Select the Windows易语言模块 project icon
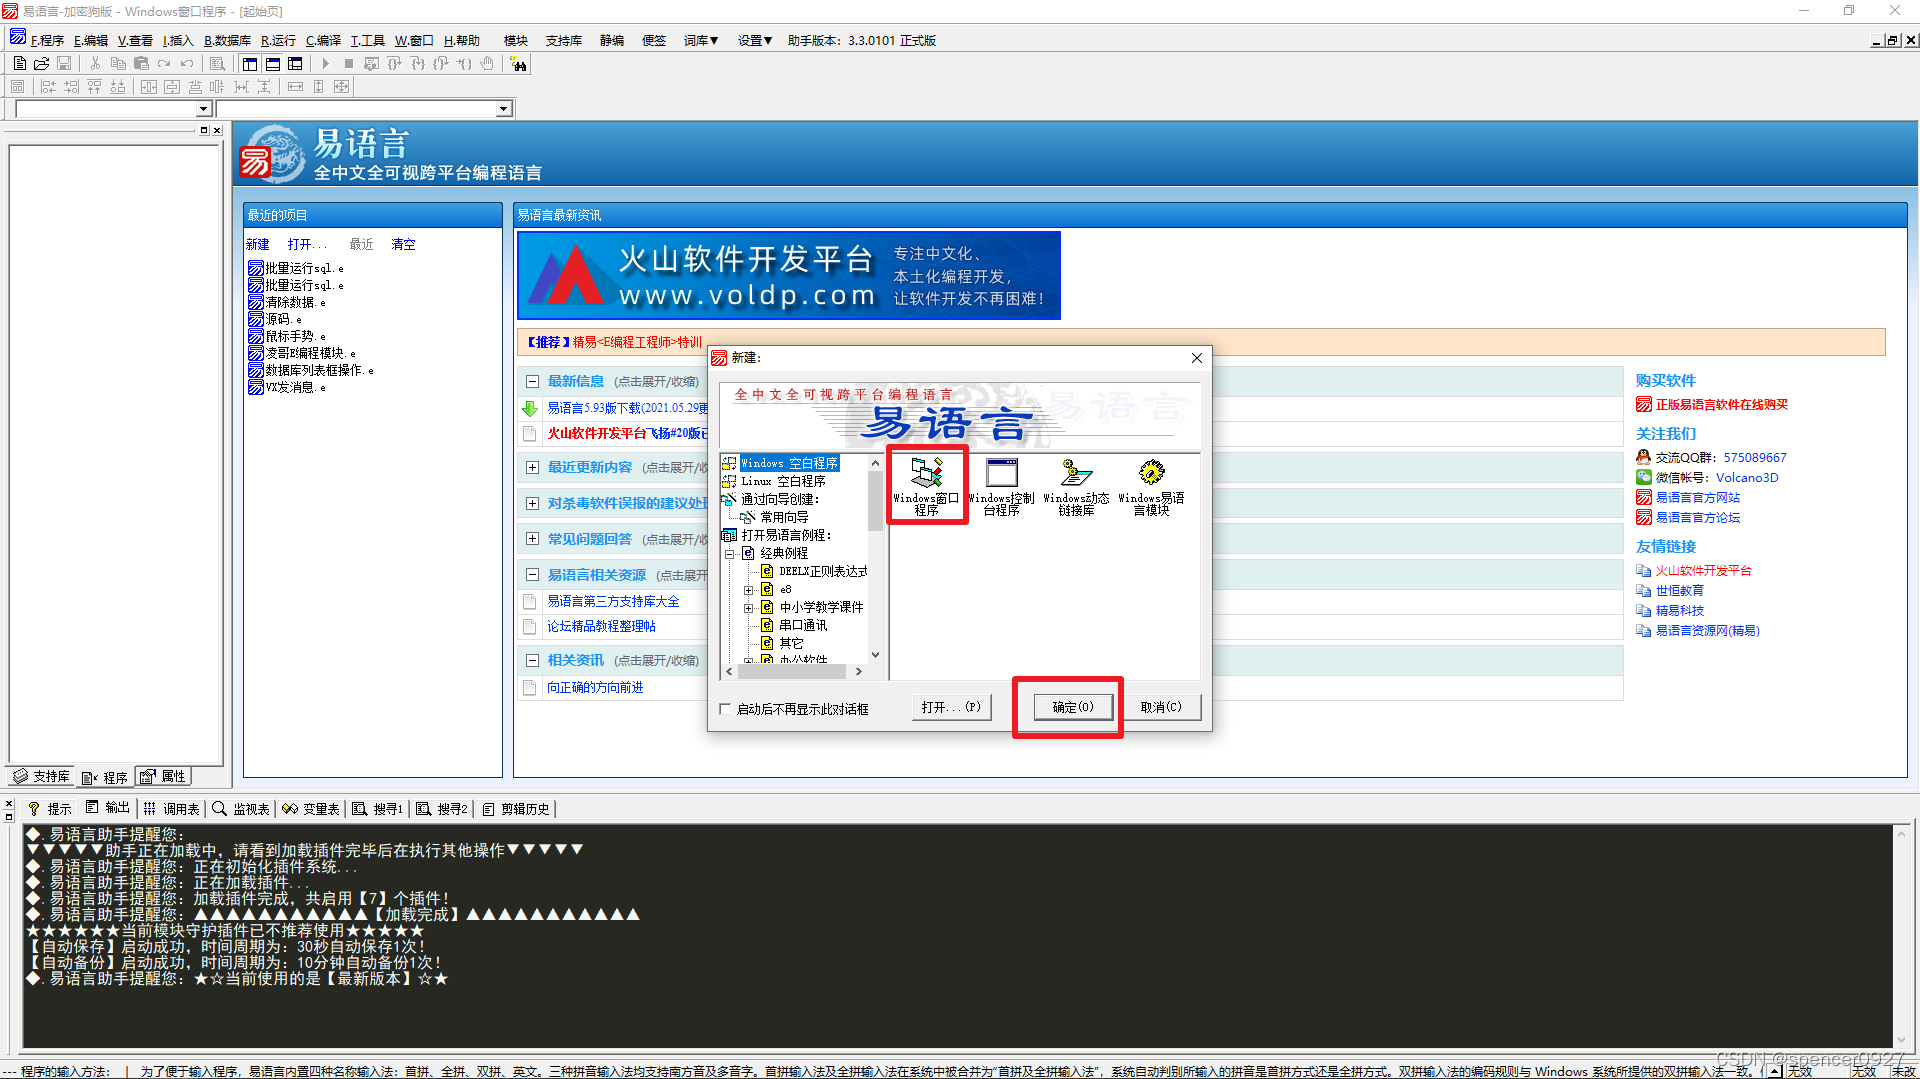The height and width of the screenshot is (1079, 1920). click(1151, 486)
